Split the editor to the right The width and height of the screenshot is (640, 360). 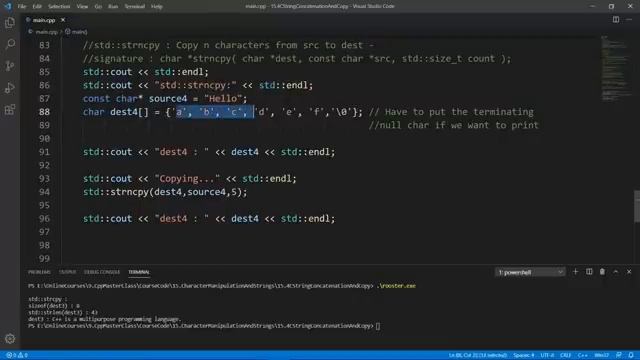[x=616, y=20]
